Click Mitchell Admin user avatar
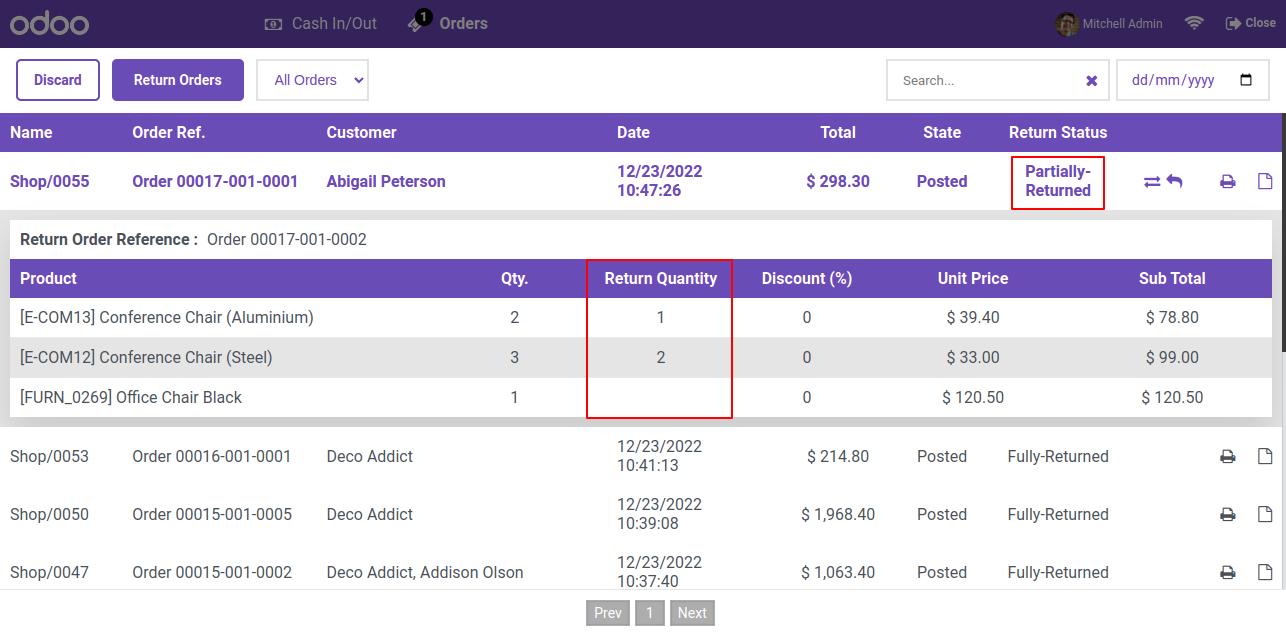This screenshot has width=1286, height=636. click(1067, 23)
